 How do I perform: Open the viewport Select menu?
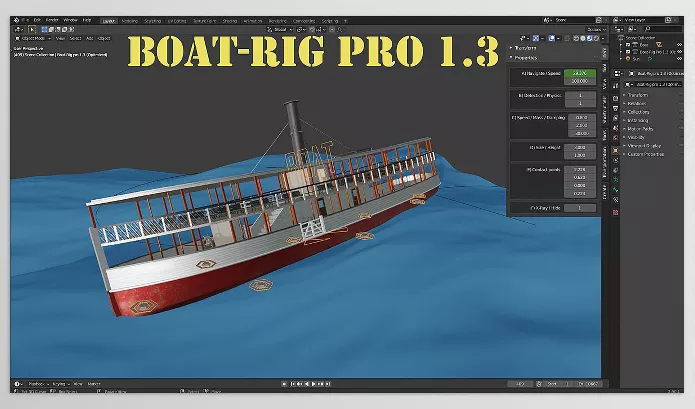[x=75, y=39]
